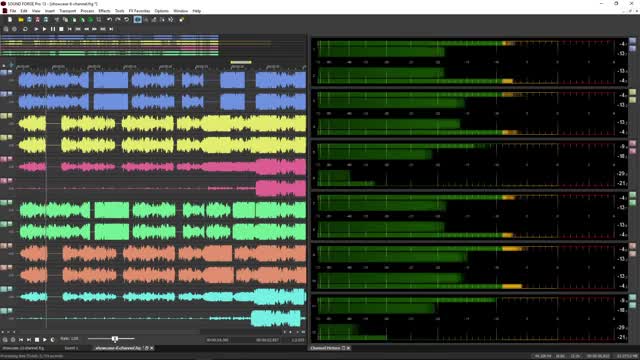Click Go to Start in top transport bar
The image size is (640, 360).
(x=69, y=29)
